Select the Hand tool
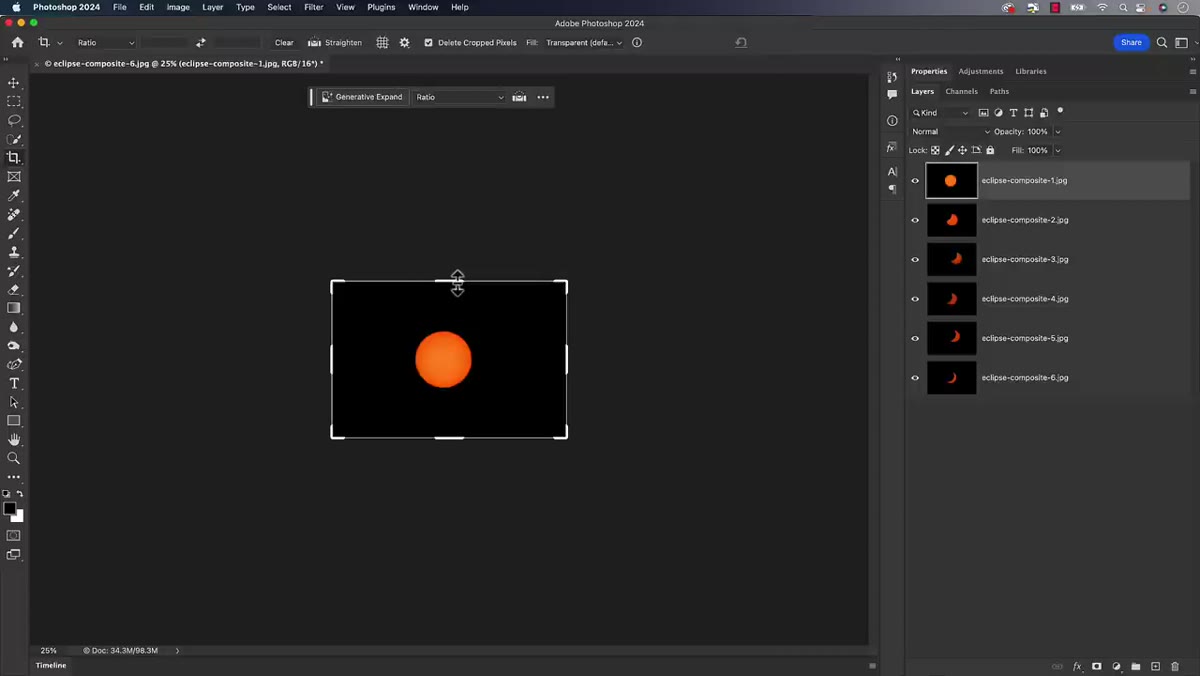 [14, 439]
